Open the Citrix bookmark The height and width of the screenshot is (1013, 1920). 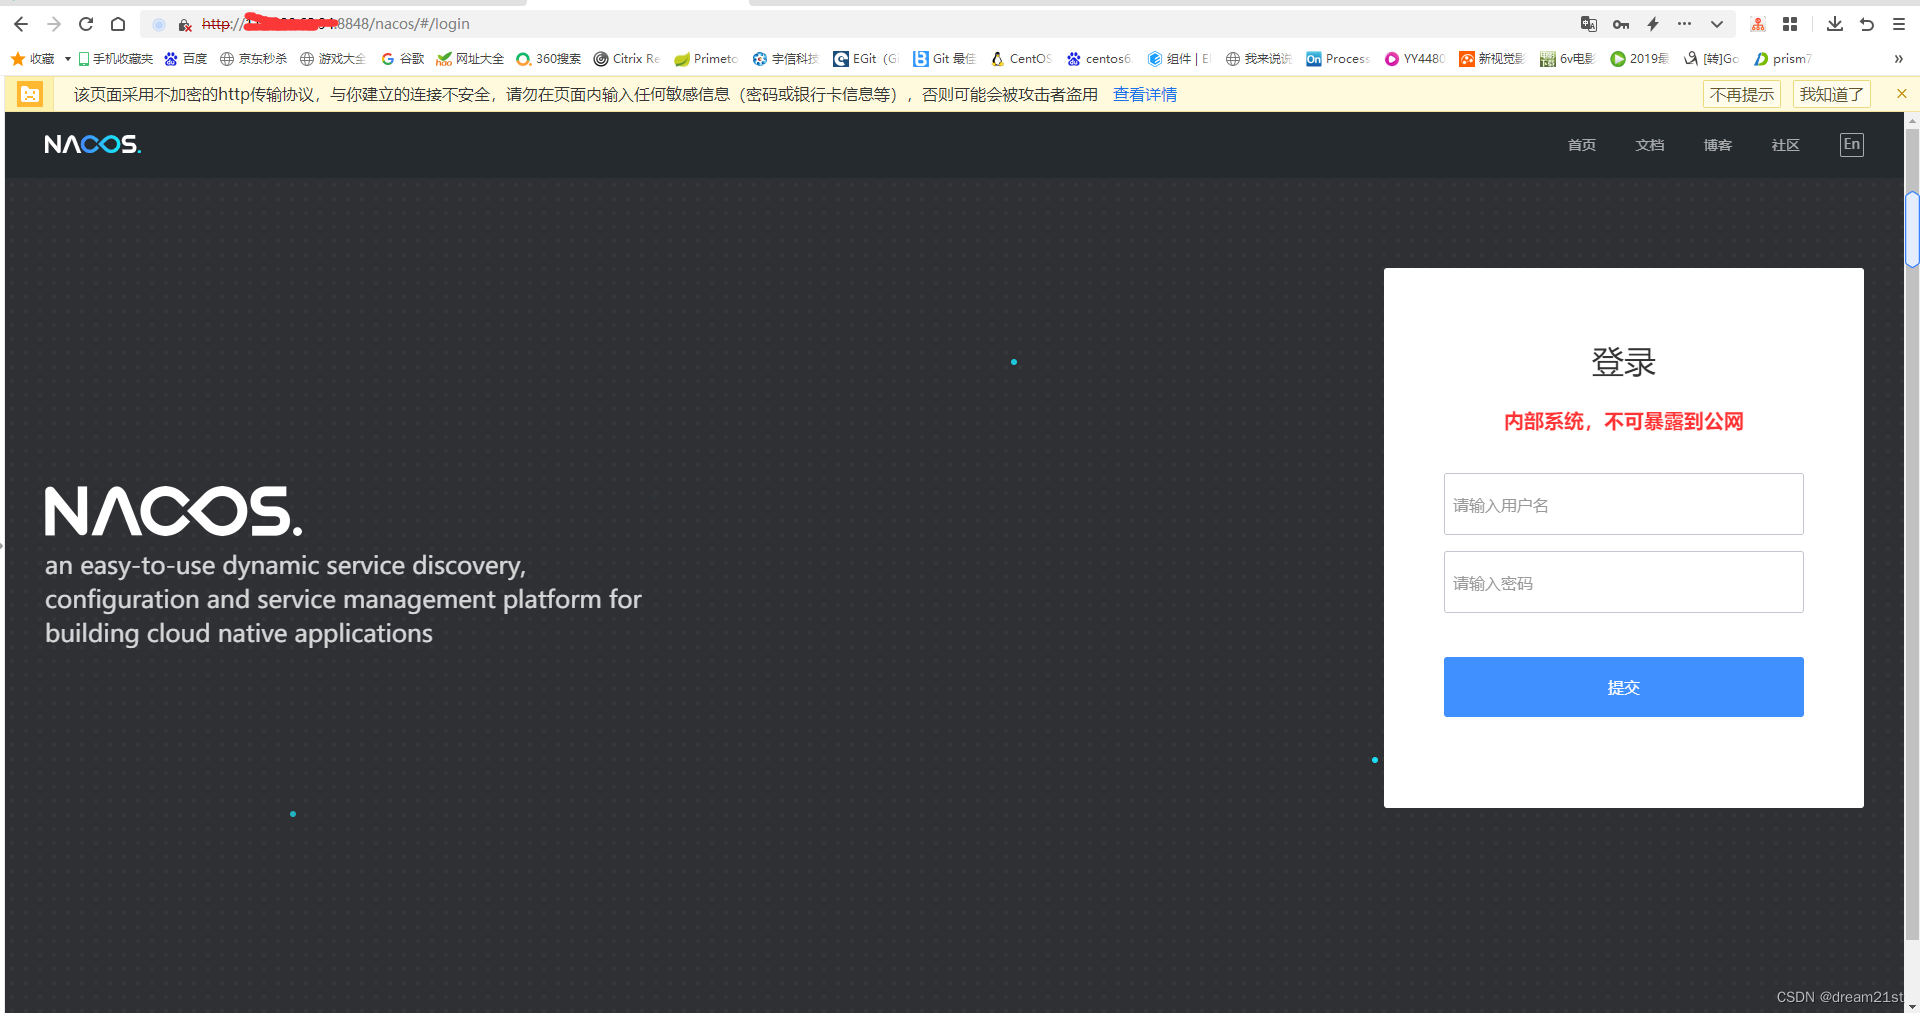pyautogui.click(x=627, y=59)
